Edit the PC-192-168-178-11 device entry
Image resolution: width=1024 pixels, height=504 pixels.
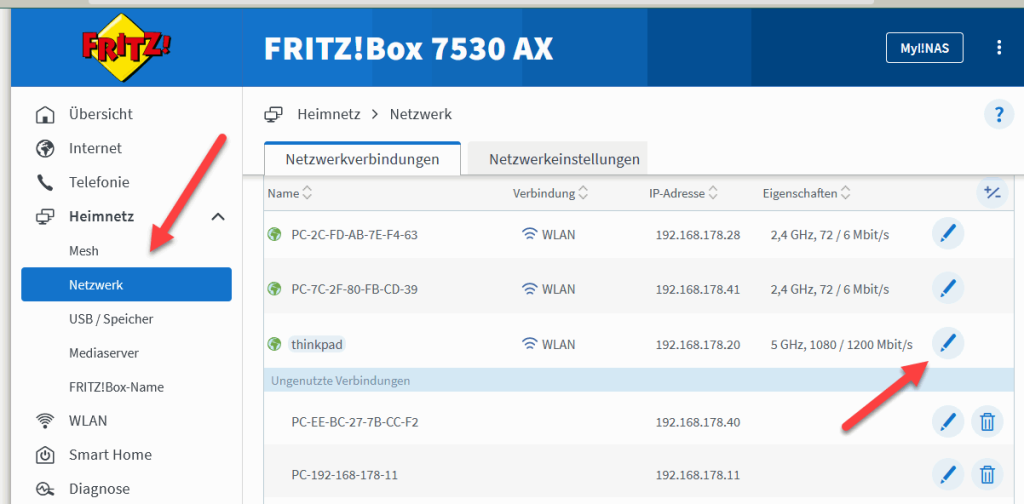[947, 475]
